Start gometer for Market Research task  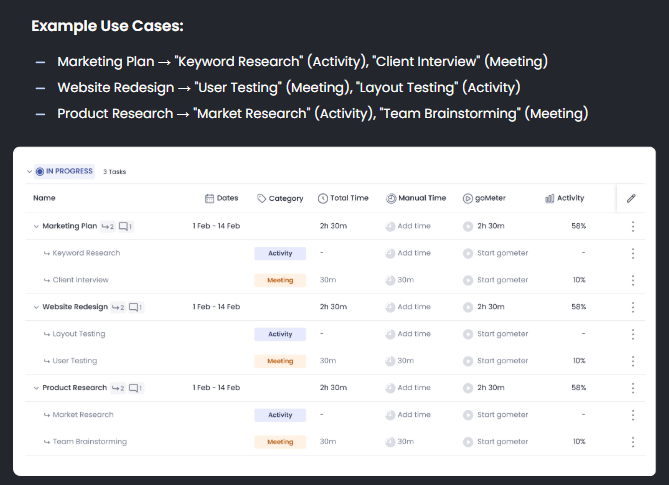(501, 415)
